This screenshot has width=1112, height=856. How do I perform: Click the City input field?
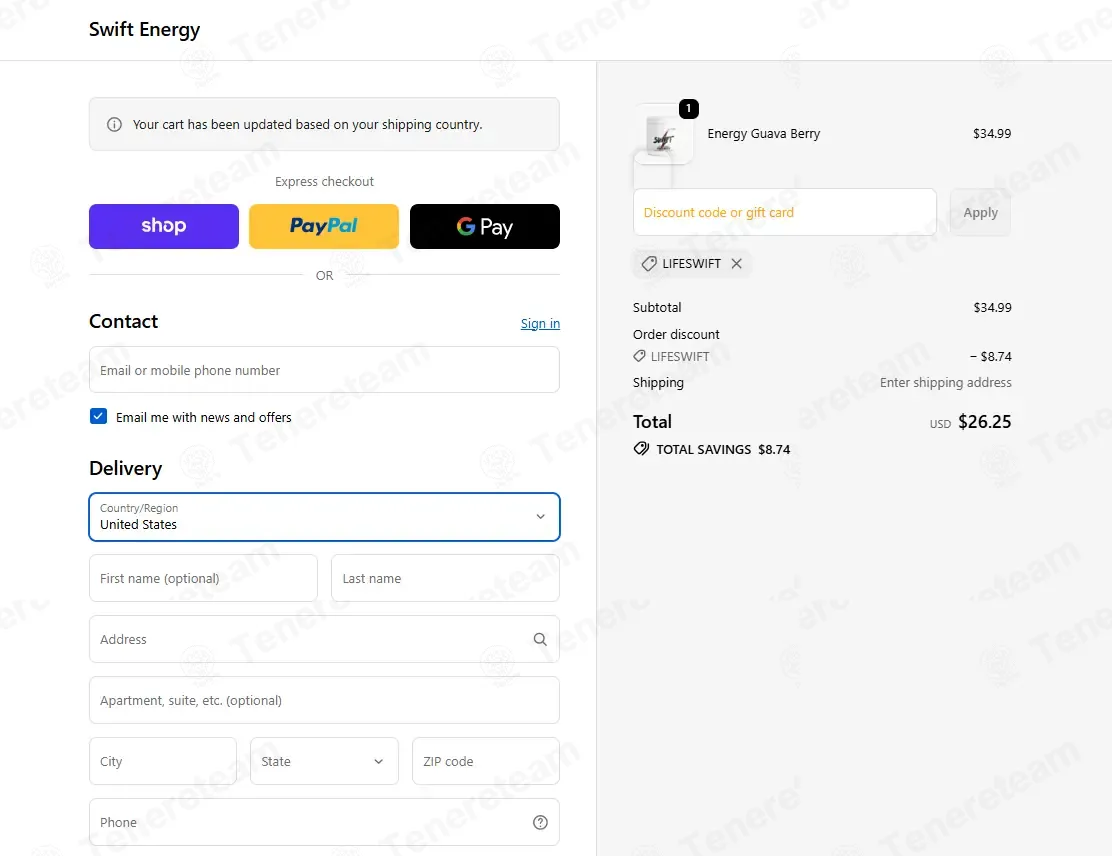tap(163, 761)
